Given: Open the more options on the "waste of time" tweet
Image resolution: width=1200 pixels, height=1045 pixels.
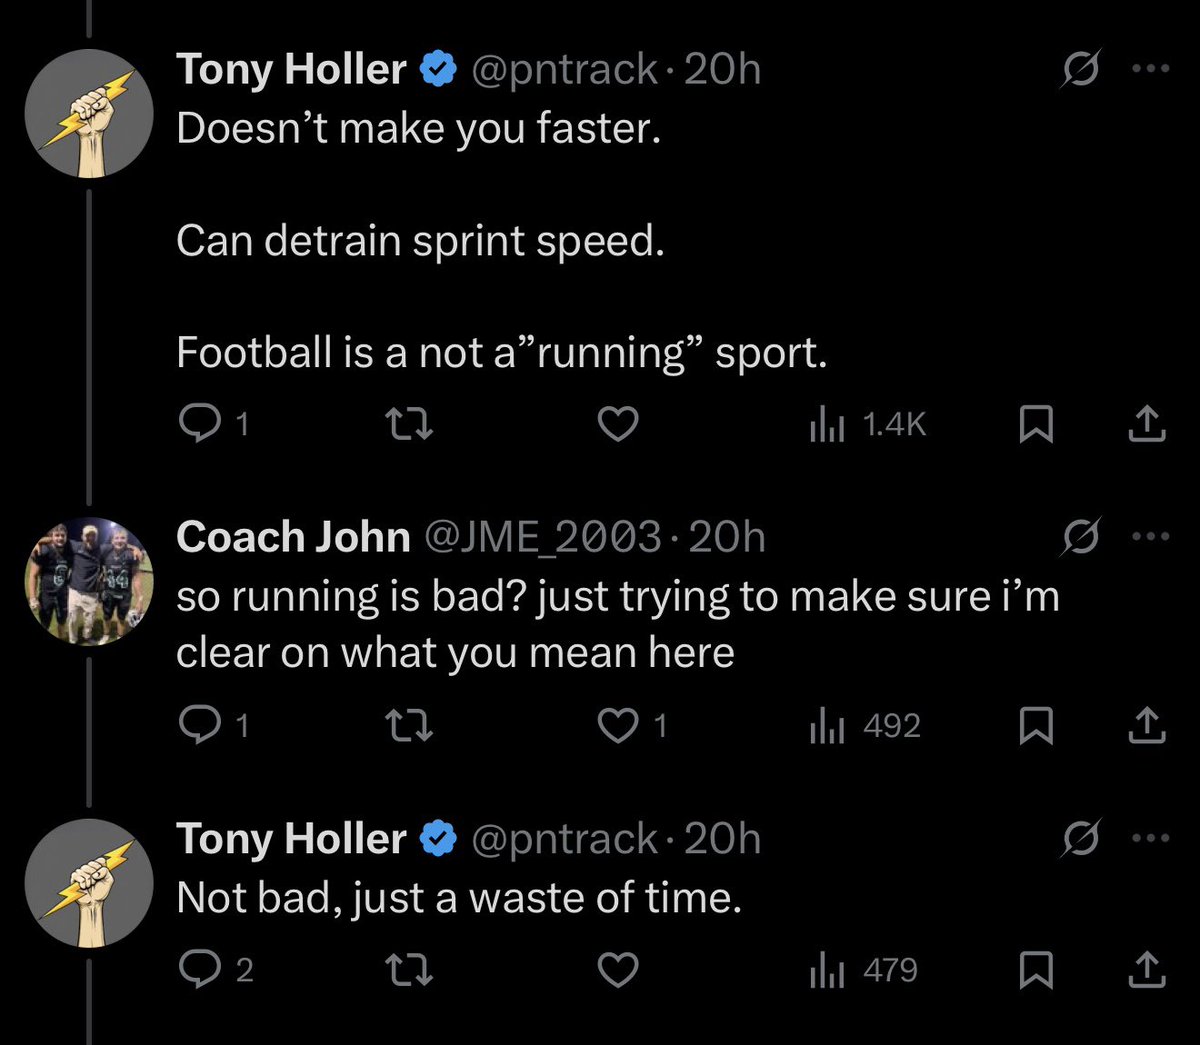Looking at the screenshot, I should click(1150, 839).
